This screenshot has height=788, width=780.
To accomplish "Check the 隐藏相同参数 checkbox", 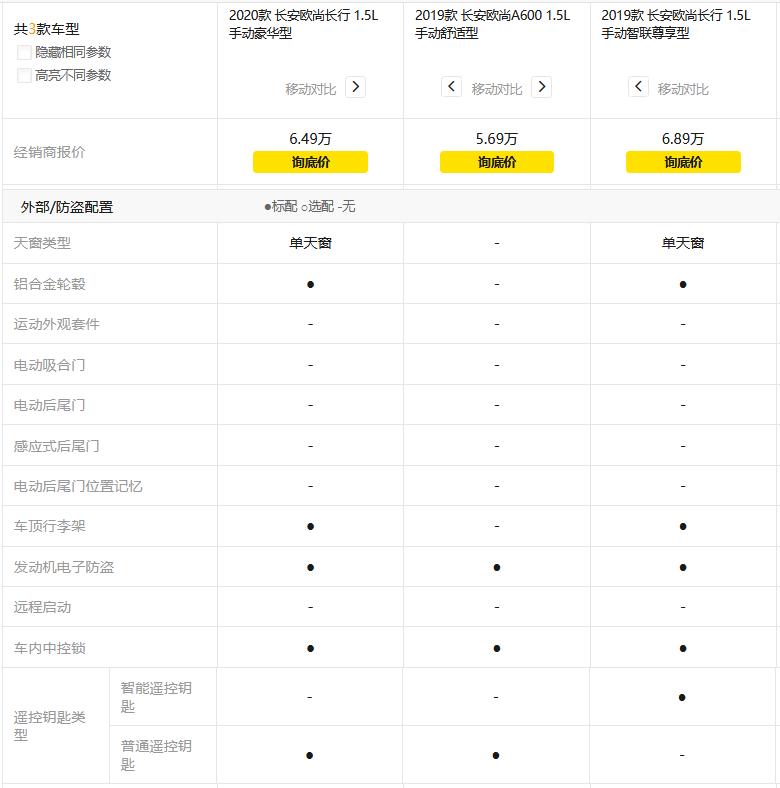I will (x=24, y=52).
